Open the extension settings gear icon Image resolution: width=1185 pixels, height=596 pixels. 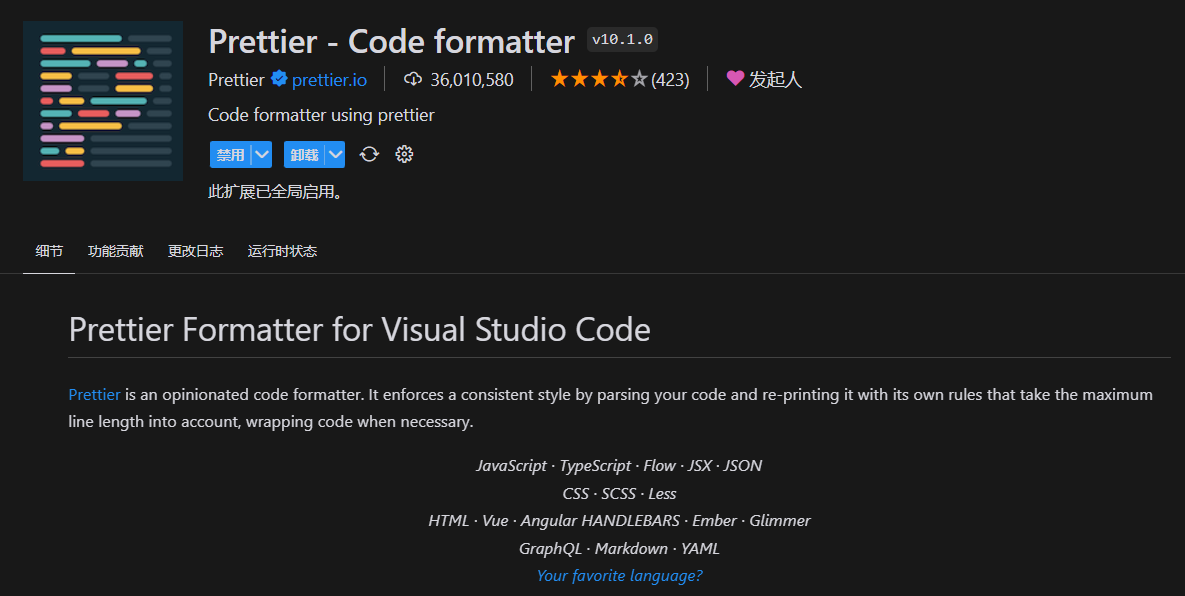404,154
